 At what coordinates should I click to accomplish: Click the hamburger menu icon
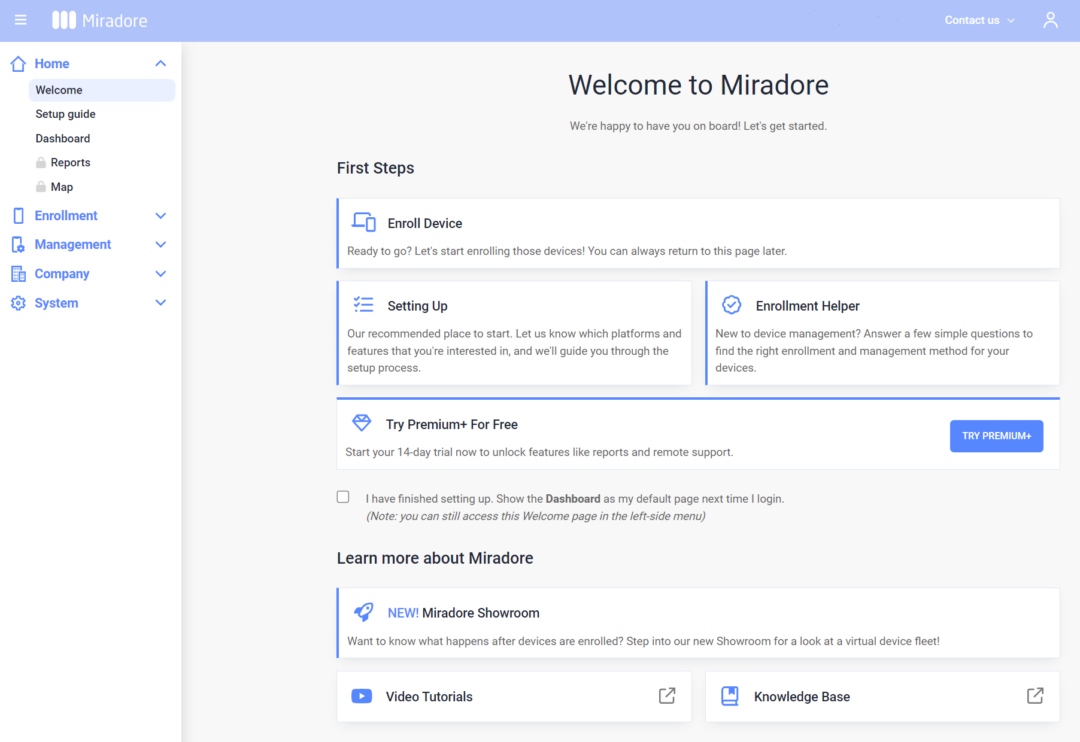click(20, 20)
